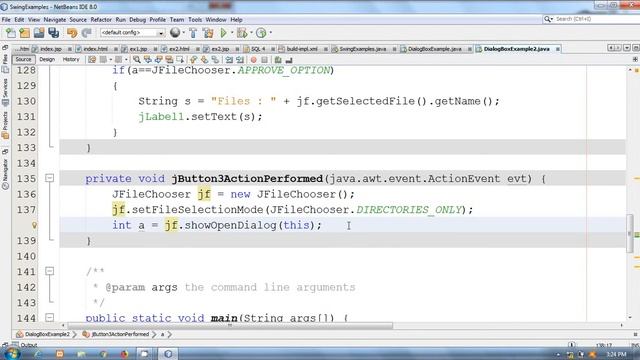Open the Navigate menu

55,20
